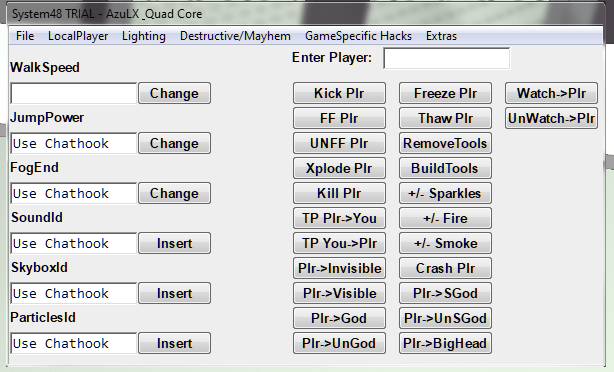Click the Freeze Plr button

click(x=445, y=93)
